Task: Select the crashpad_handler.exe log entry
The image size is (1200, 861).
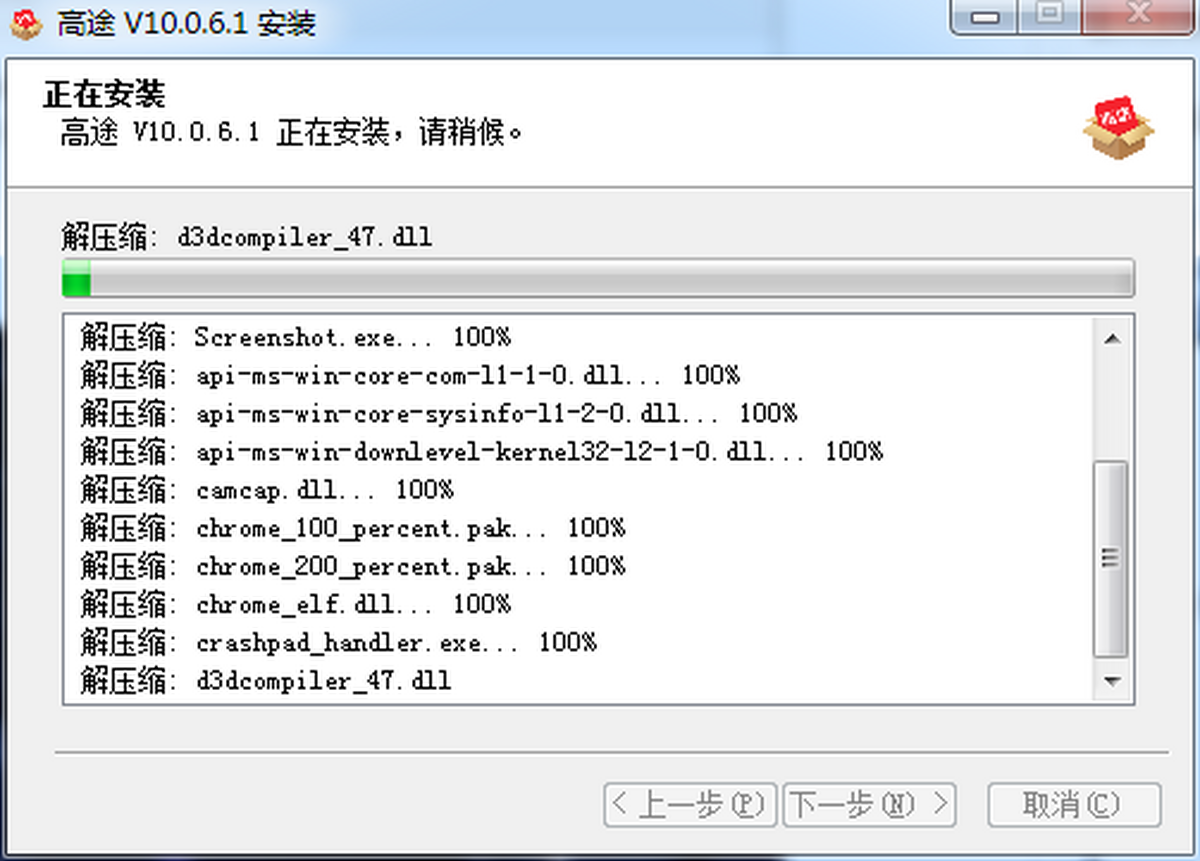Action: coord(339,643)
